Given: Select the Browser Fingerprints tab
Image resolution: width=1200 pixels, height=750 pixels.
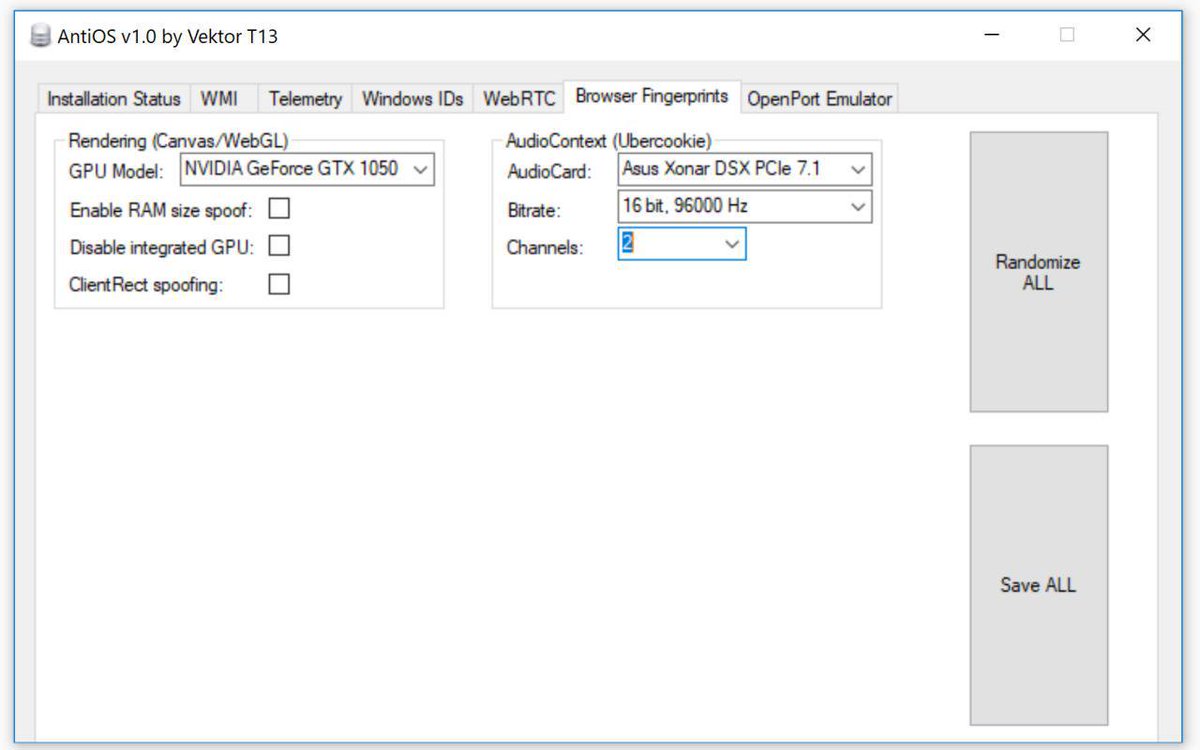Looking at the screenshot, I should pyautogui.click(x=652, y=97).
